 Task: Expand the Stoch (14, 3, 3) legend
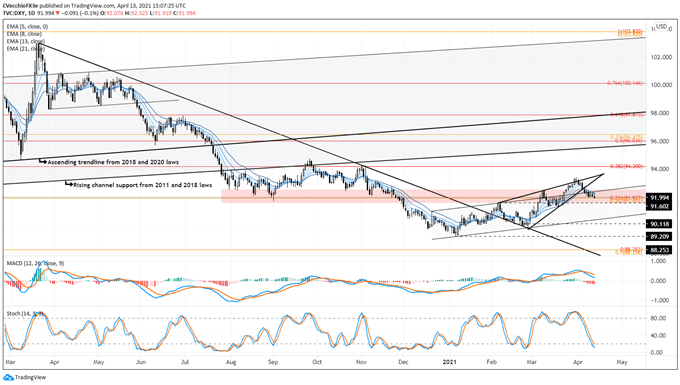(25, 313)
